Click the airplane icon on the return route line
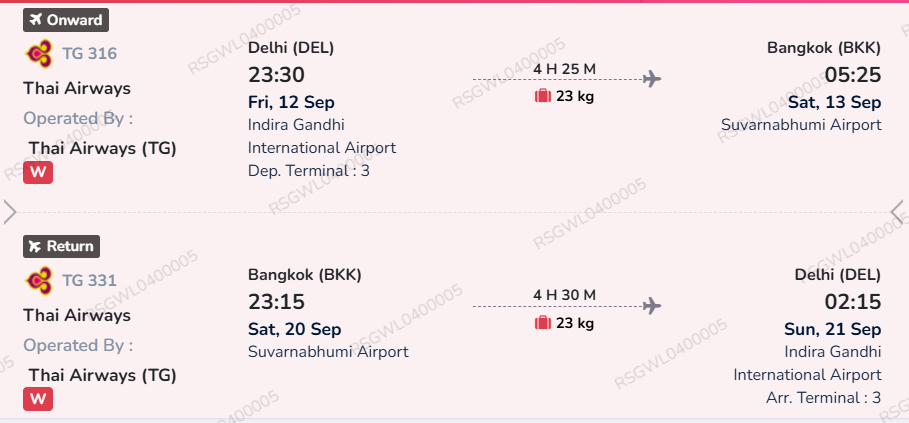Screen dimensions: 909x423 click(x=652, y=305)
